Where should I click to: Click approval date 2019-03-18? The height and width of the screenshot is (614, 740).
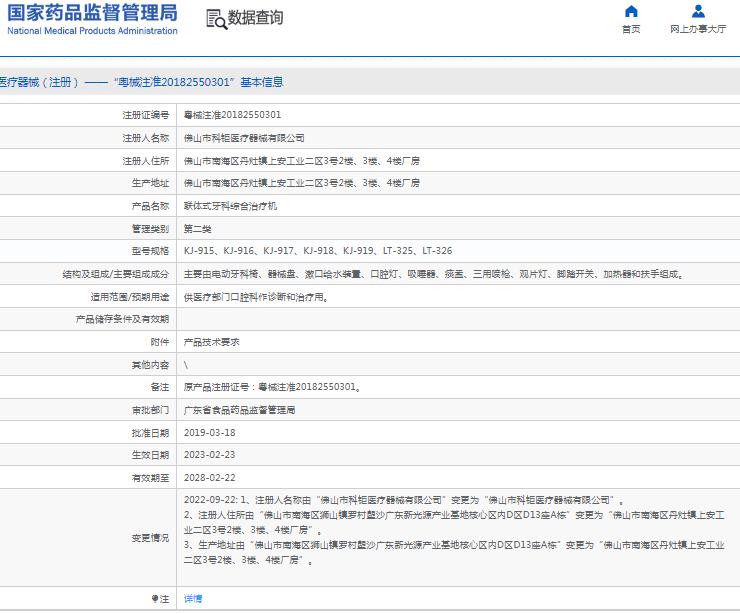point(210,432)
